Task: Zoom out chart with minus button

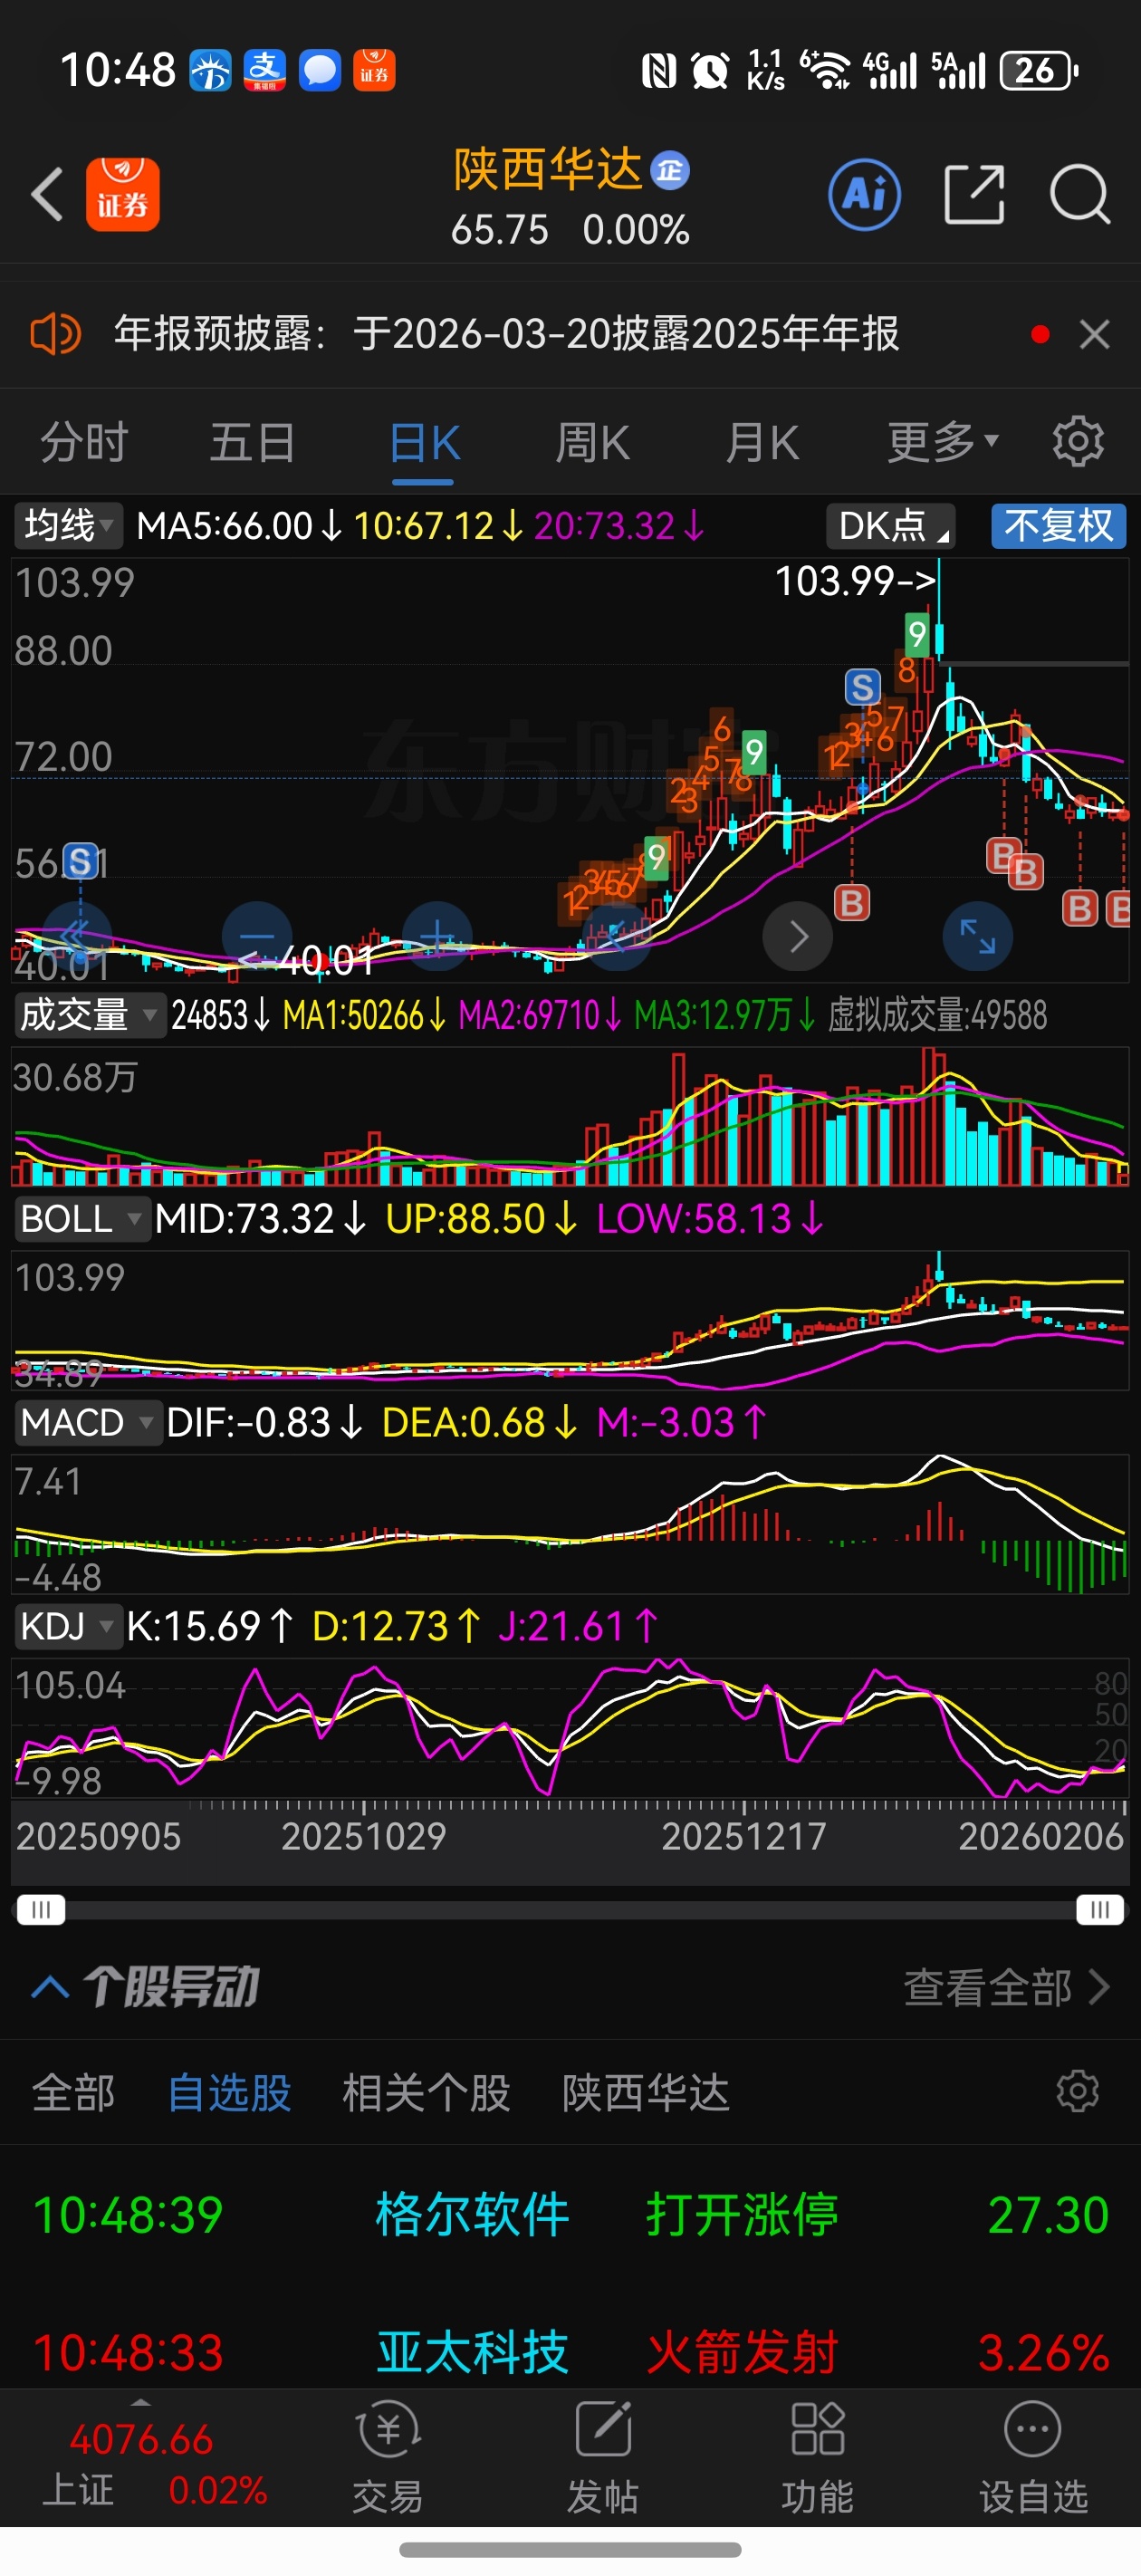Action: pos(256,936)
